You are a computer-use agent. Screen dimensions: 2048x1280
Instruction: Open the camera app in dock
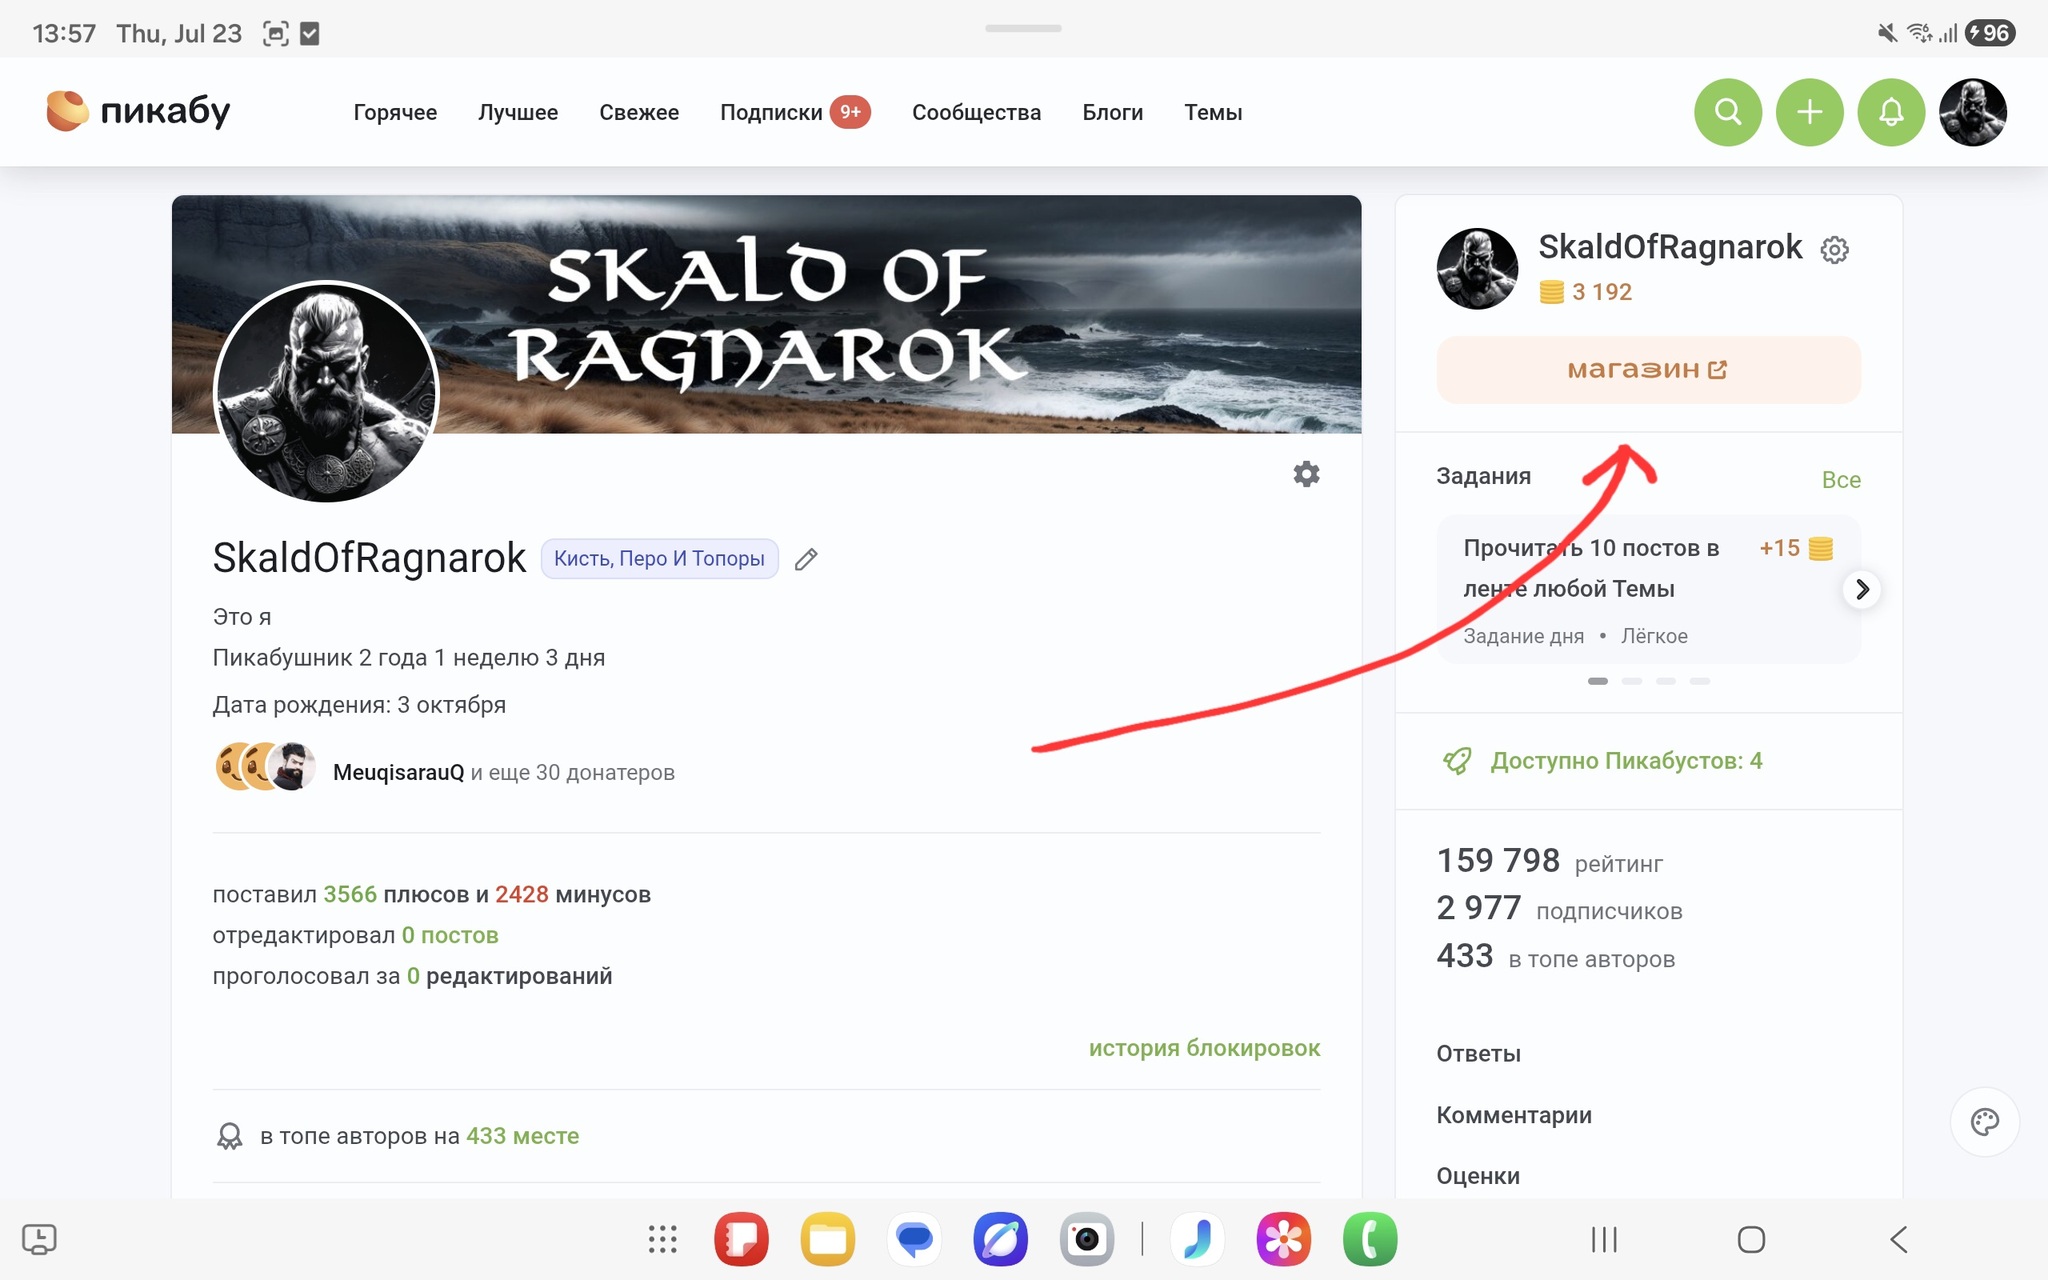coord(1087,1239)
